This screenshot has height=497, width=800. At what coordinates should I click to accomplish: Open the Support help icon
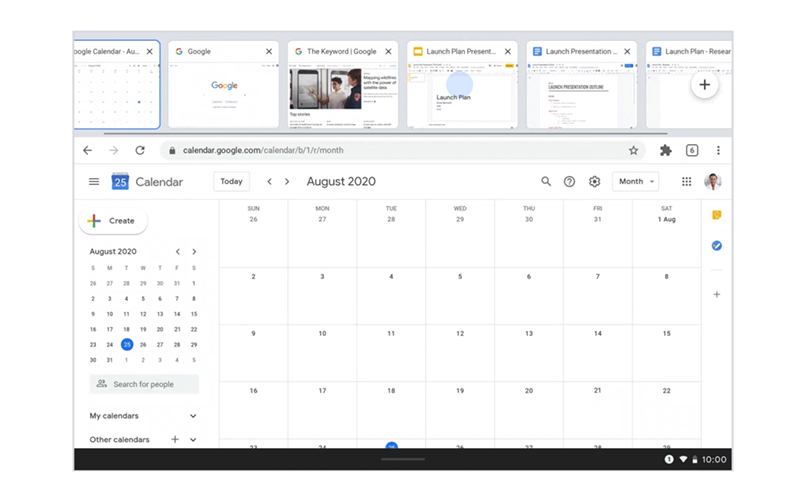point(569,182)
